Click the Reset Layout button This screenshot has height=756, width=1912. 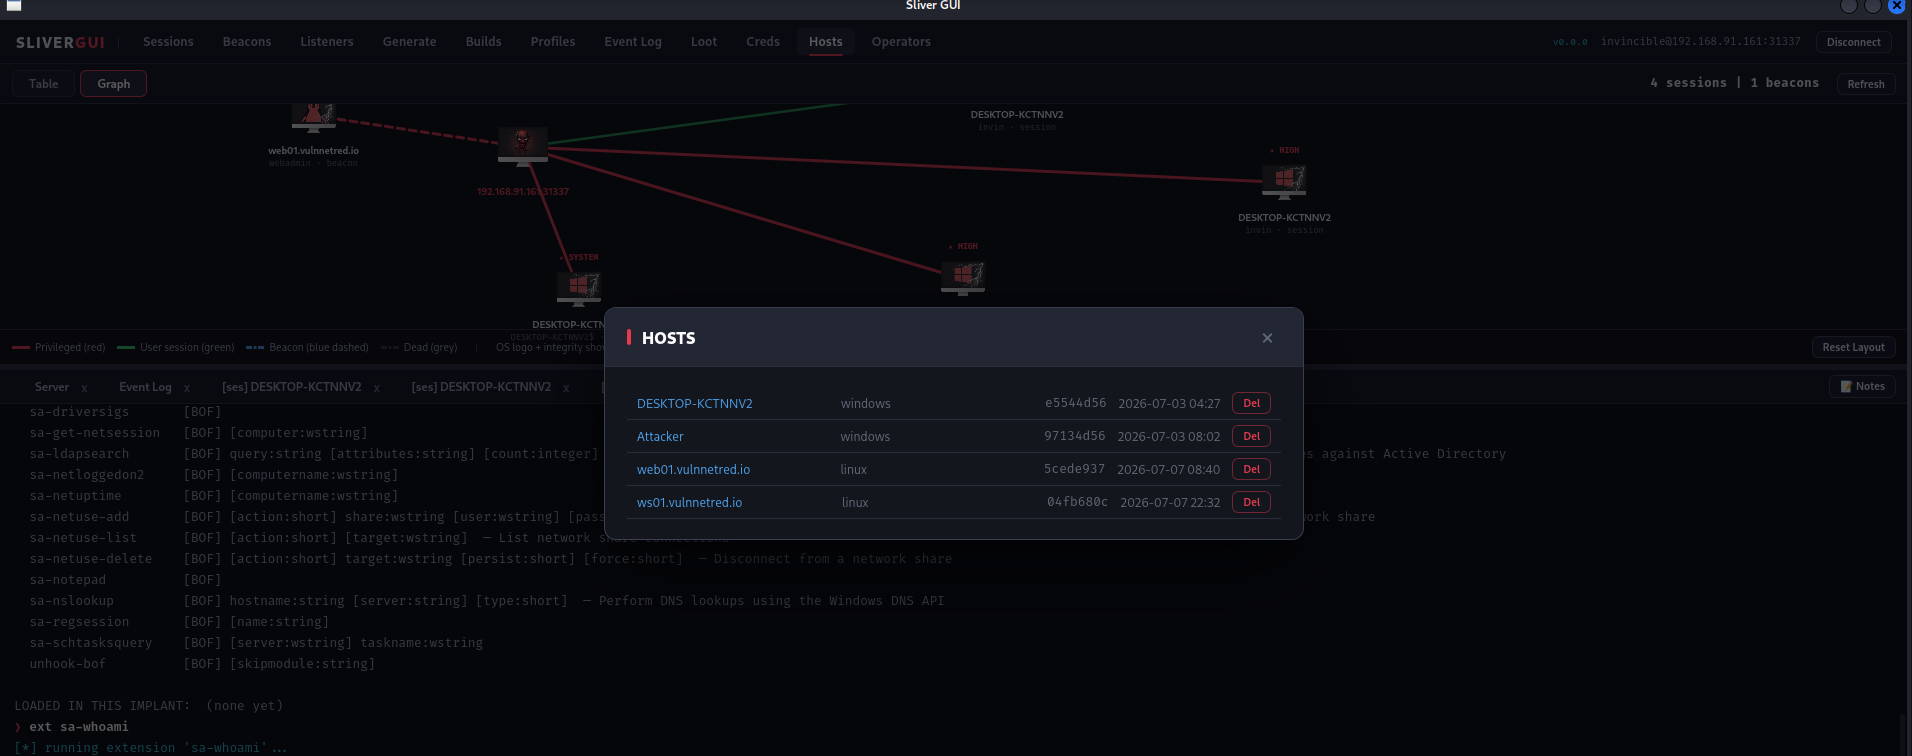(1853, 347)
